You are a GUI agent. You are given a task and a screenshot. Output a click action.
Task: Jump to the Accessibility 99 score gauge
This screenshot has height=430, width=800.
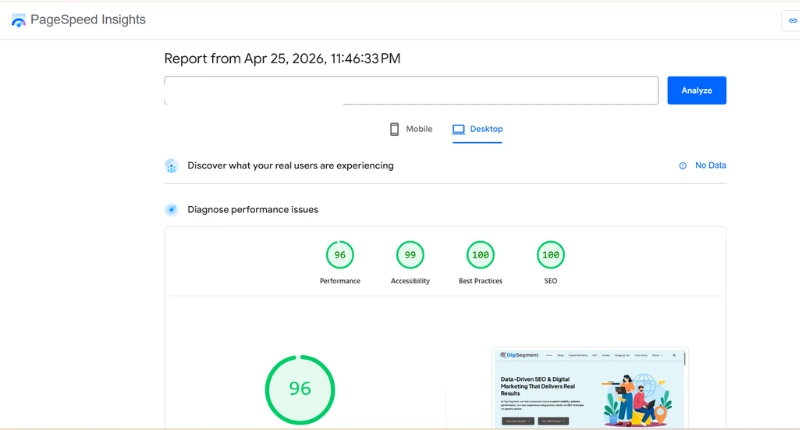click(410, 255)
